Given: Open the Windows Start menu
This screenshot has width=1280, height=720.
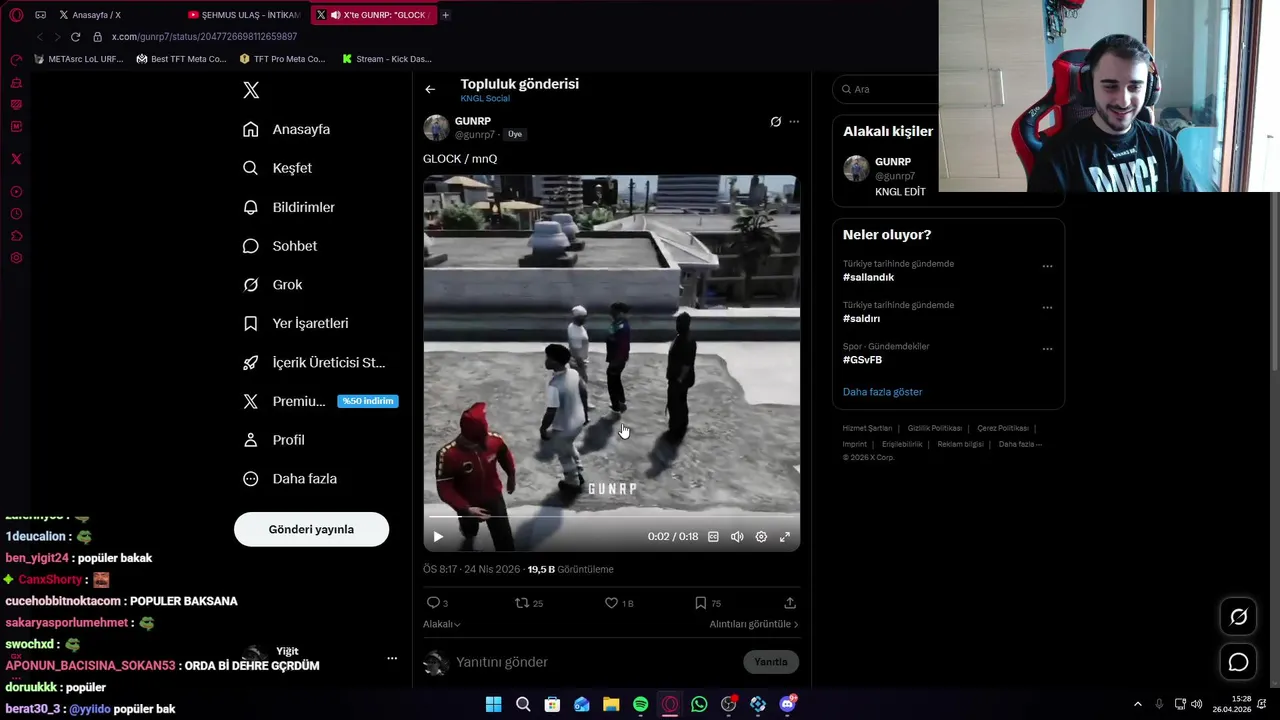Looking at the screenshot, I should (493, 704).
